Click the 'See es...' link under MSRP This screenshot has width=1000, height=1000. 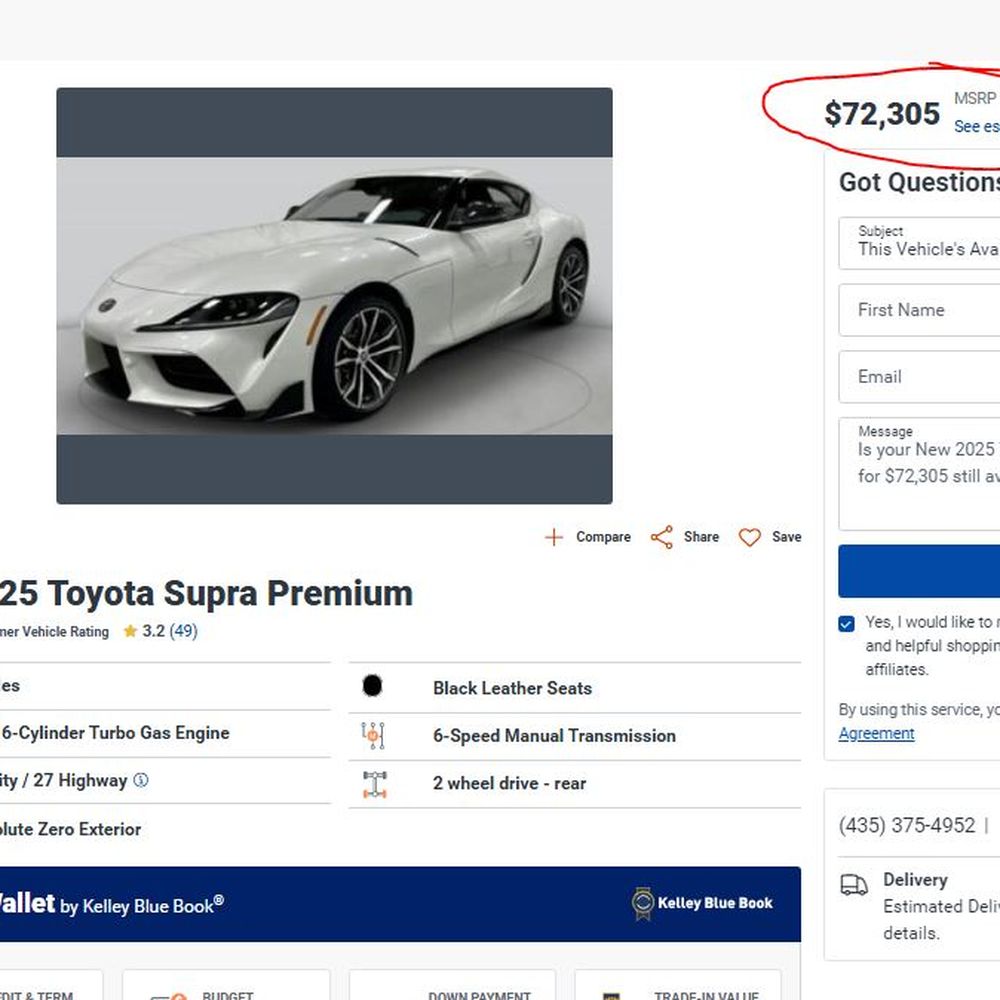(x=976, y=126)
